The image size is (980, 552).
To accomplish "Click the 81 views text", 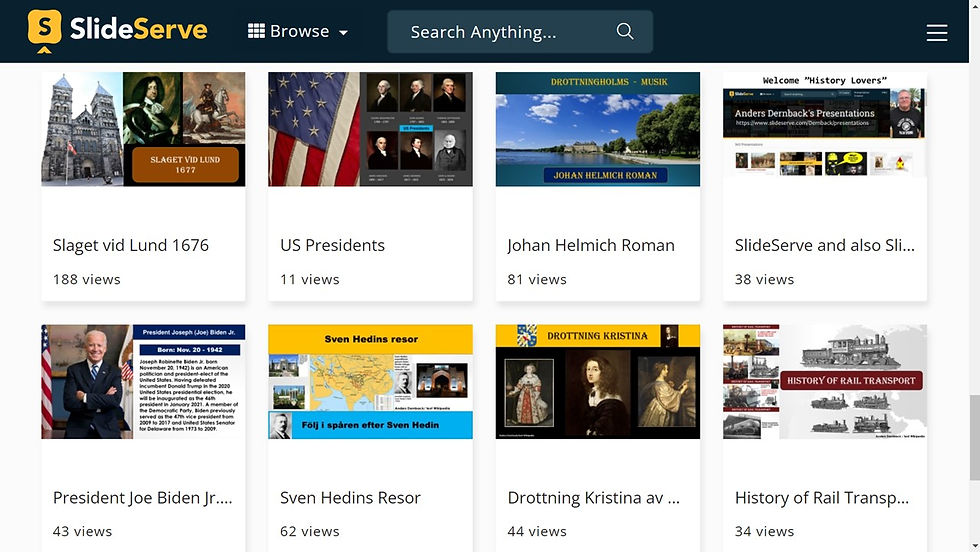I will pos(537,279).
